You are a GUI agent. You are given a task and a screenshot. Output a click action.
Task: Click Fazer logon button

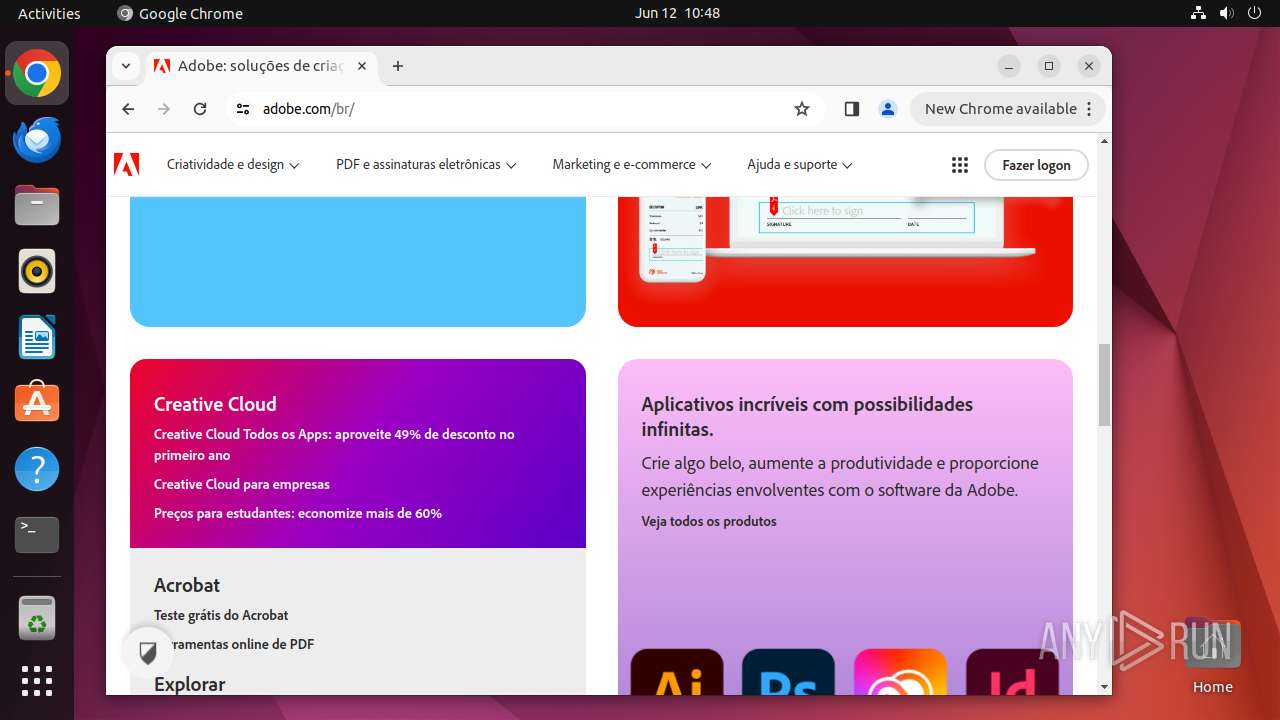click(x=1036, y=165)
